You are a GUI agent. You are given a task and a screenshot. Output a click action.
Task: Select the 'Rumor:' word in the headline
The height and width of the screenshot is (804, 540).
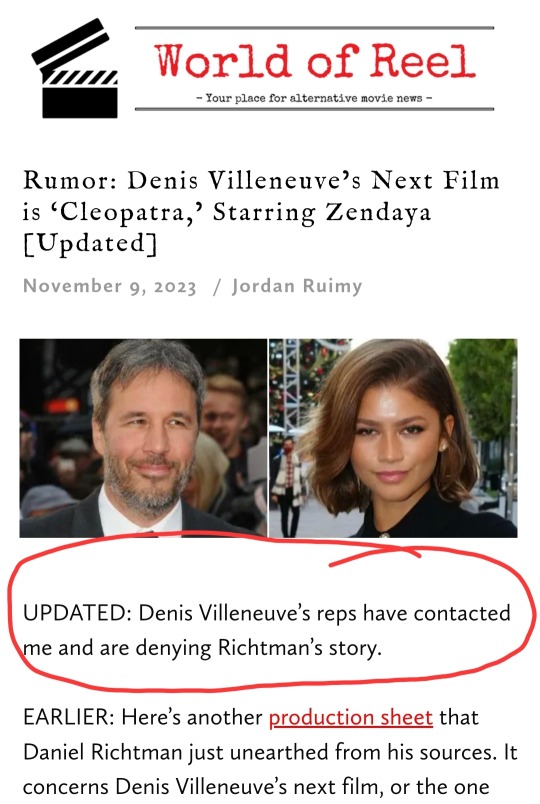click(70, 181)
